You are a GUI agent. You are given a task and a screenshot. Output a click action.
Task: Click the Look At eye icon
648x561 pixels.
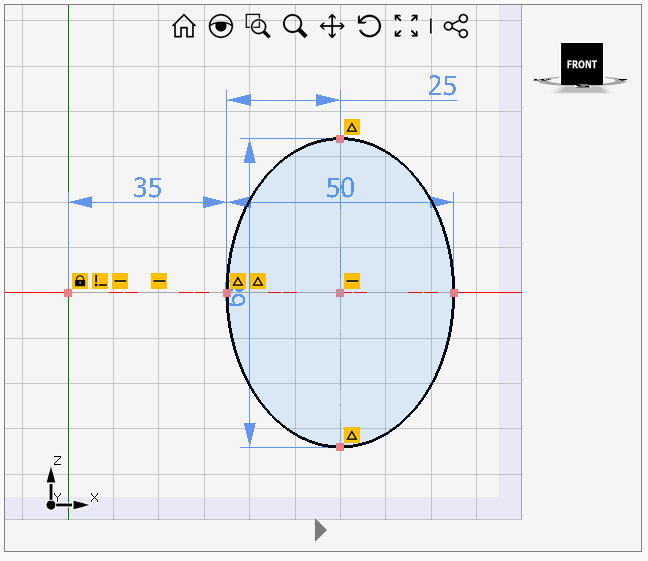point(220,27)
